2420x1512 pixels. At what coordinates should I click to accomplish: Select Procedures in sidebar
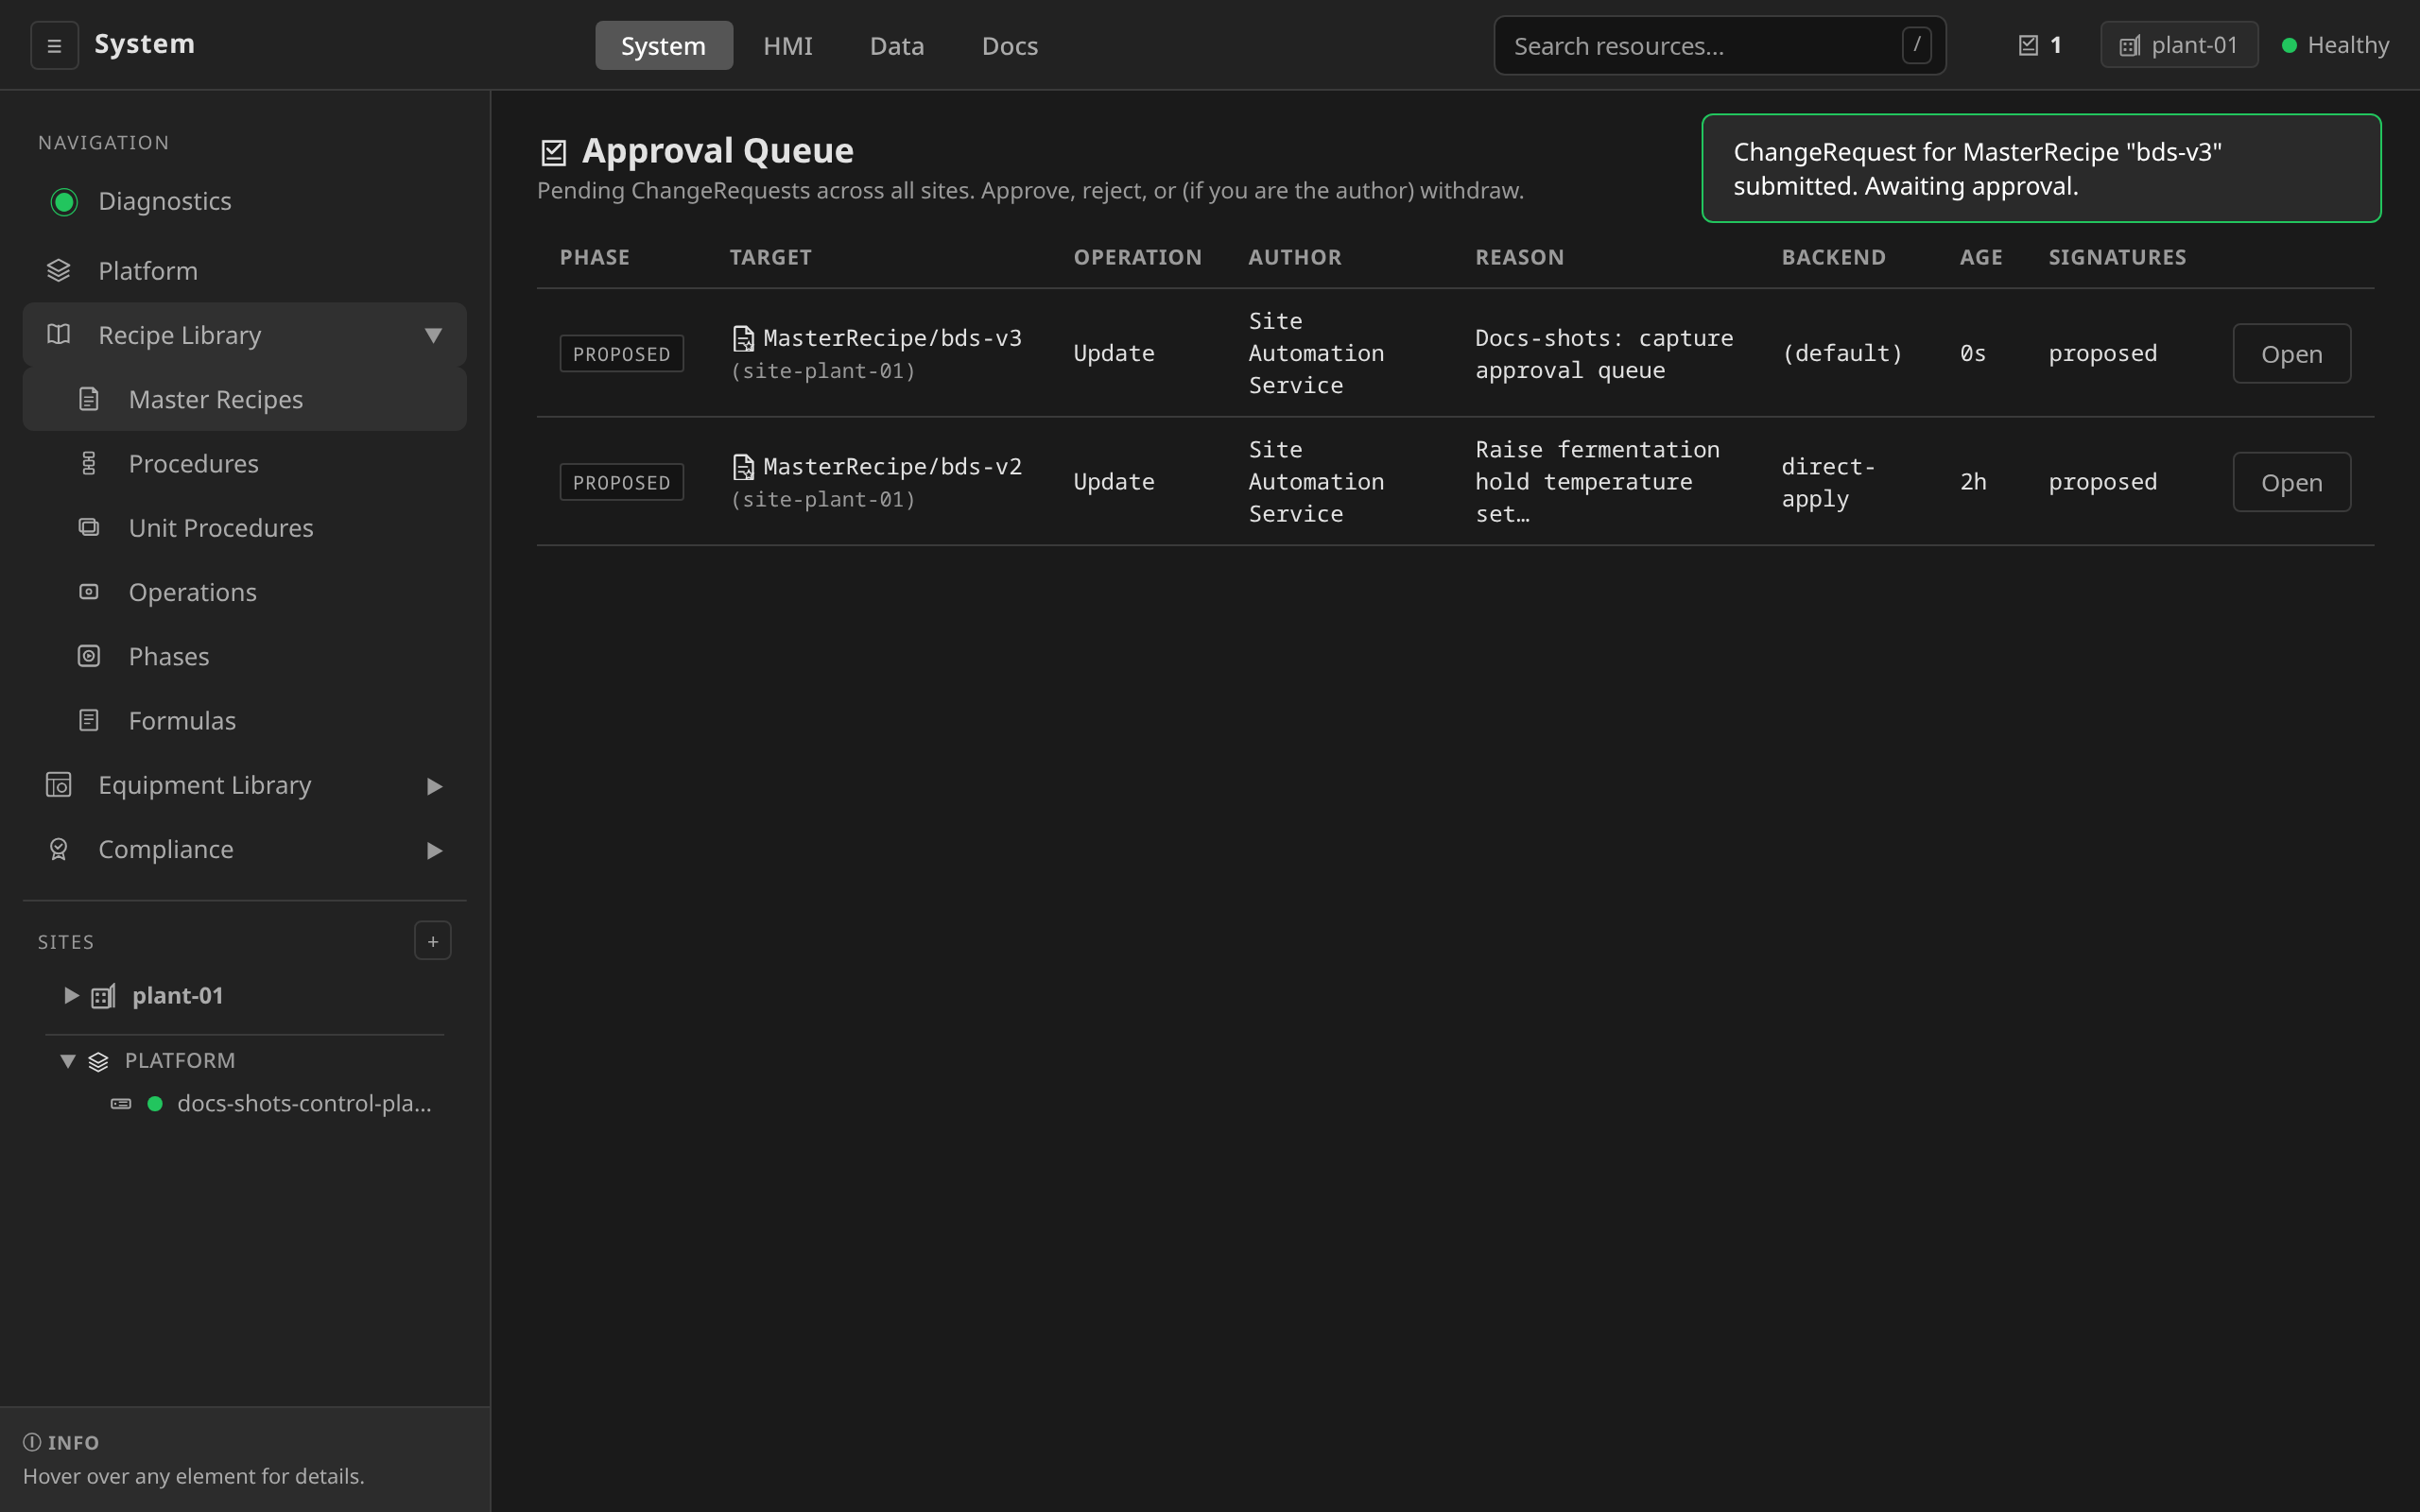245,463
